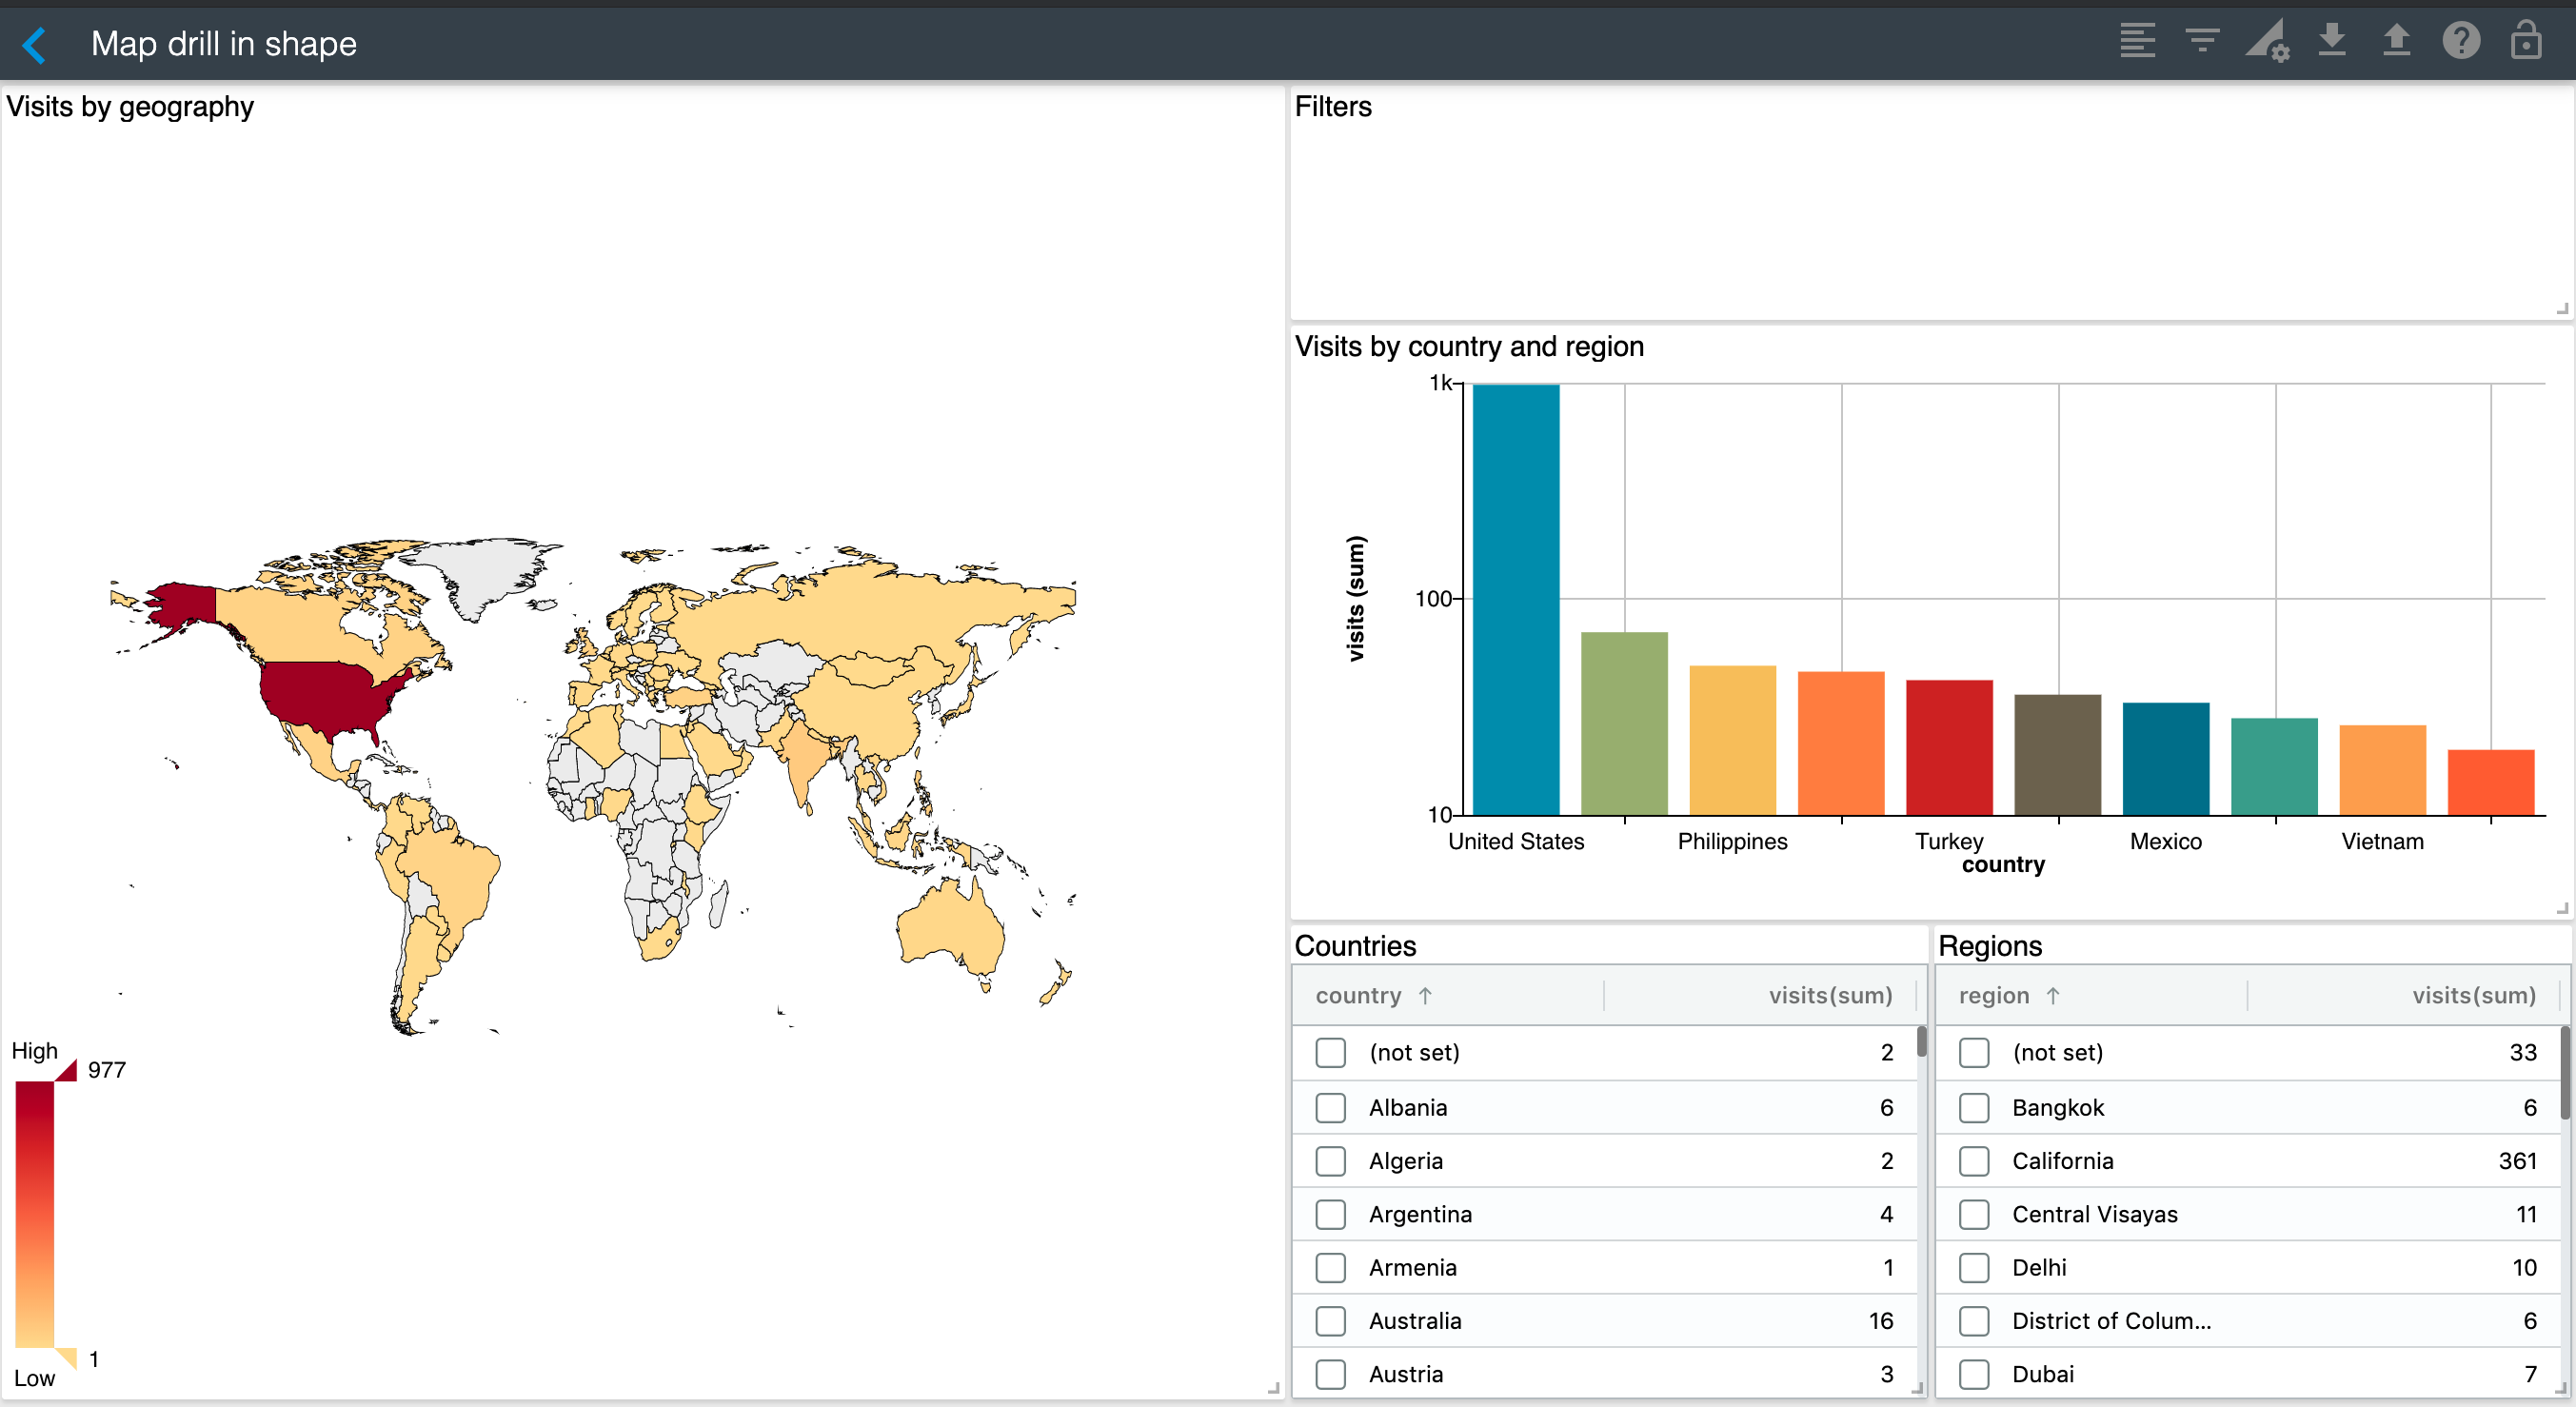Click the Regions visits(sum) column header
Screen dimensions: 2576x1407
(2473, 995)
